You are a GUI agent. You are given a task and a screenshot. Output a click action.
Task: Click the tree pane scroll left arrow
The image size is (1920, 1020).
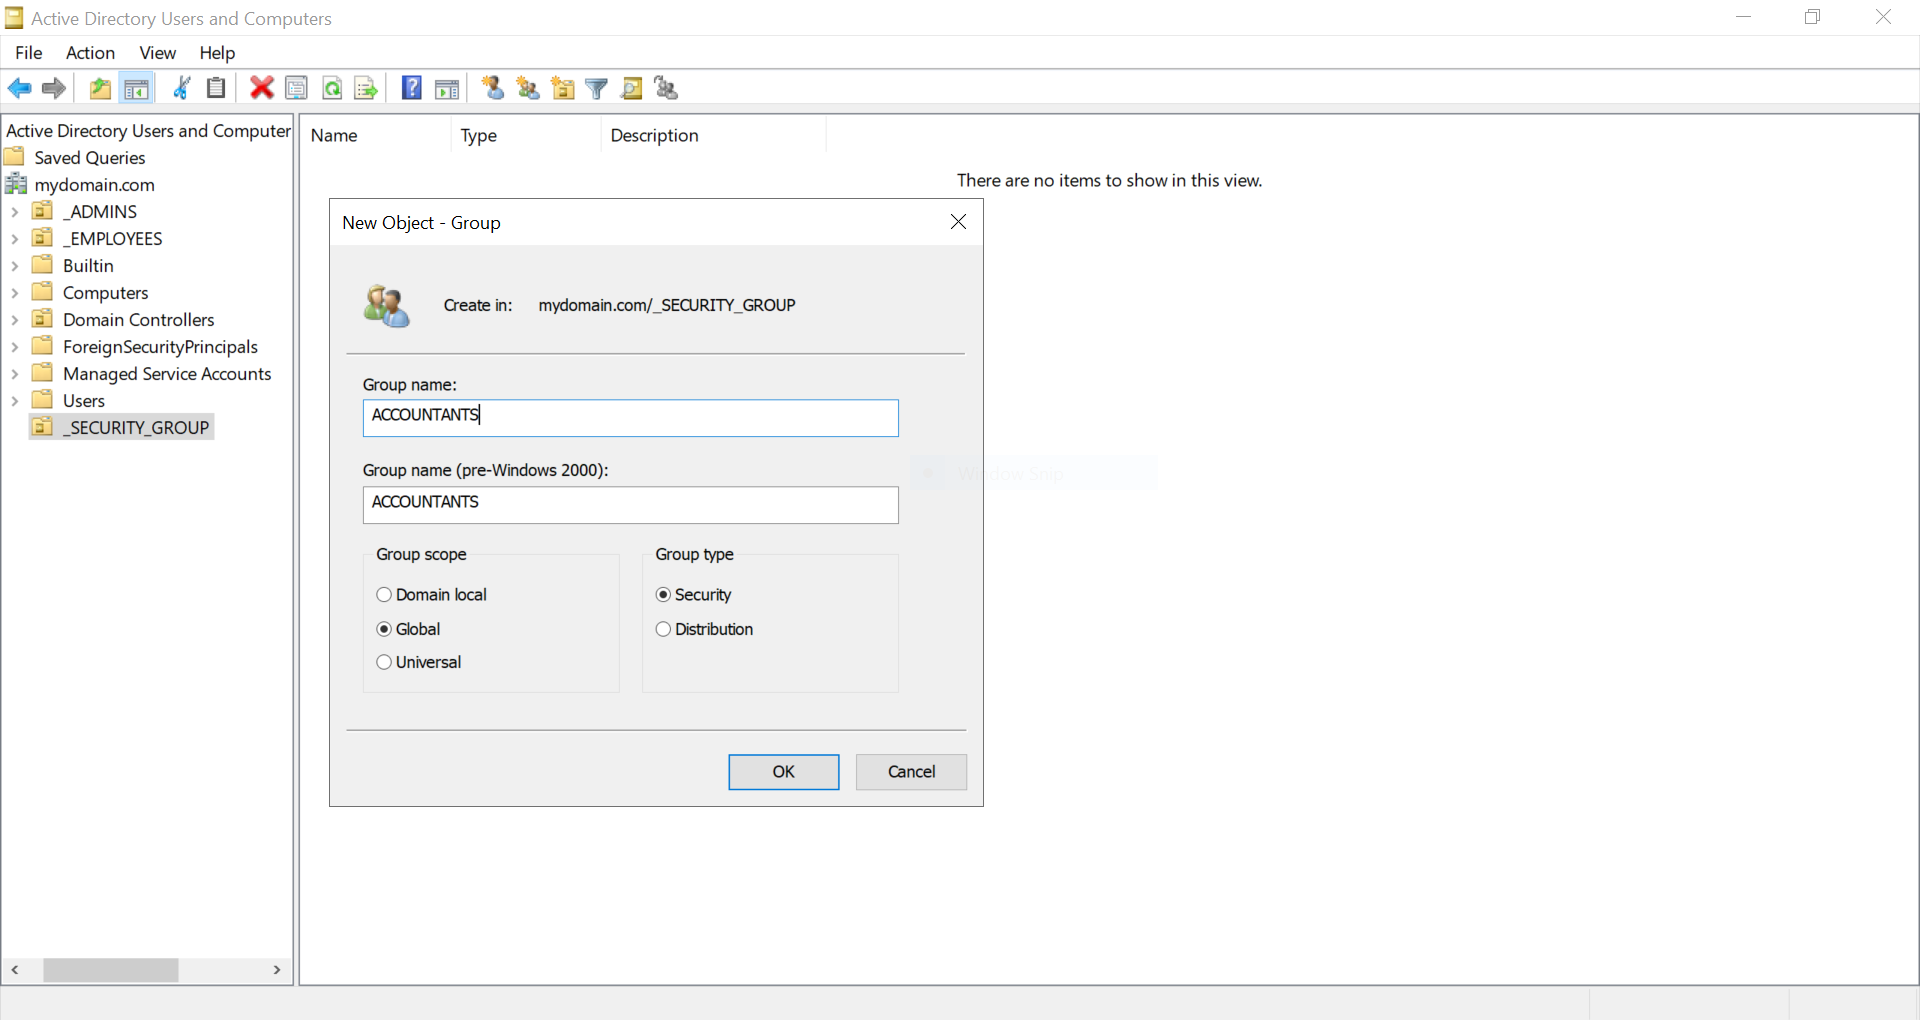15,970
